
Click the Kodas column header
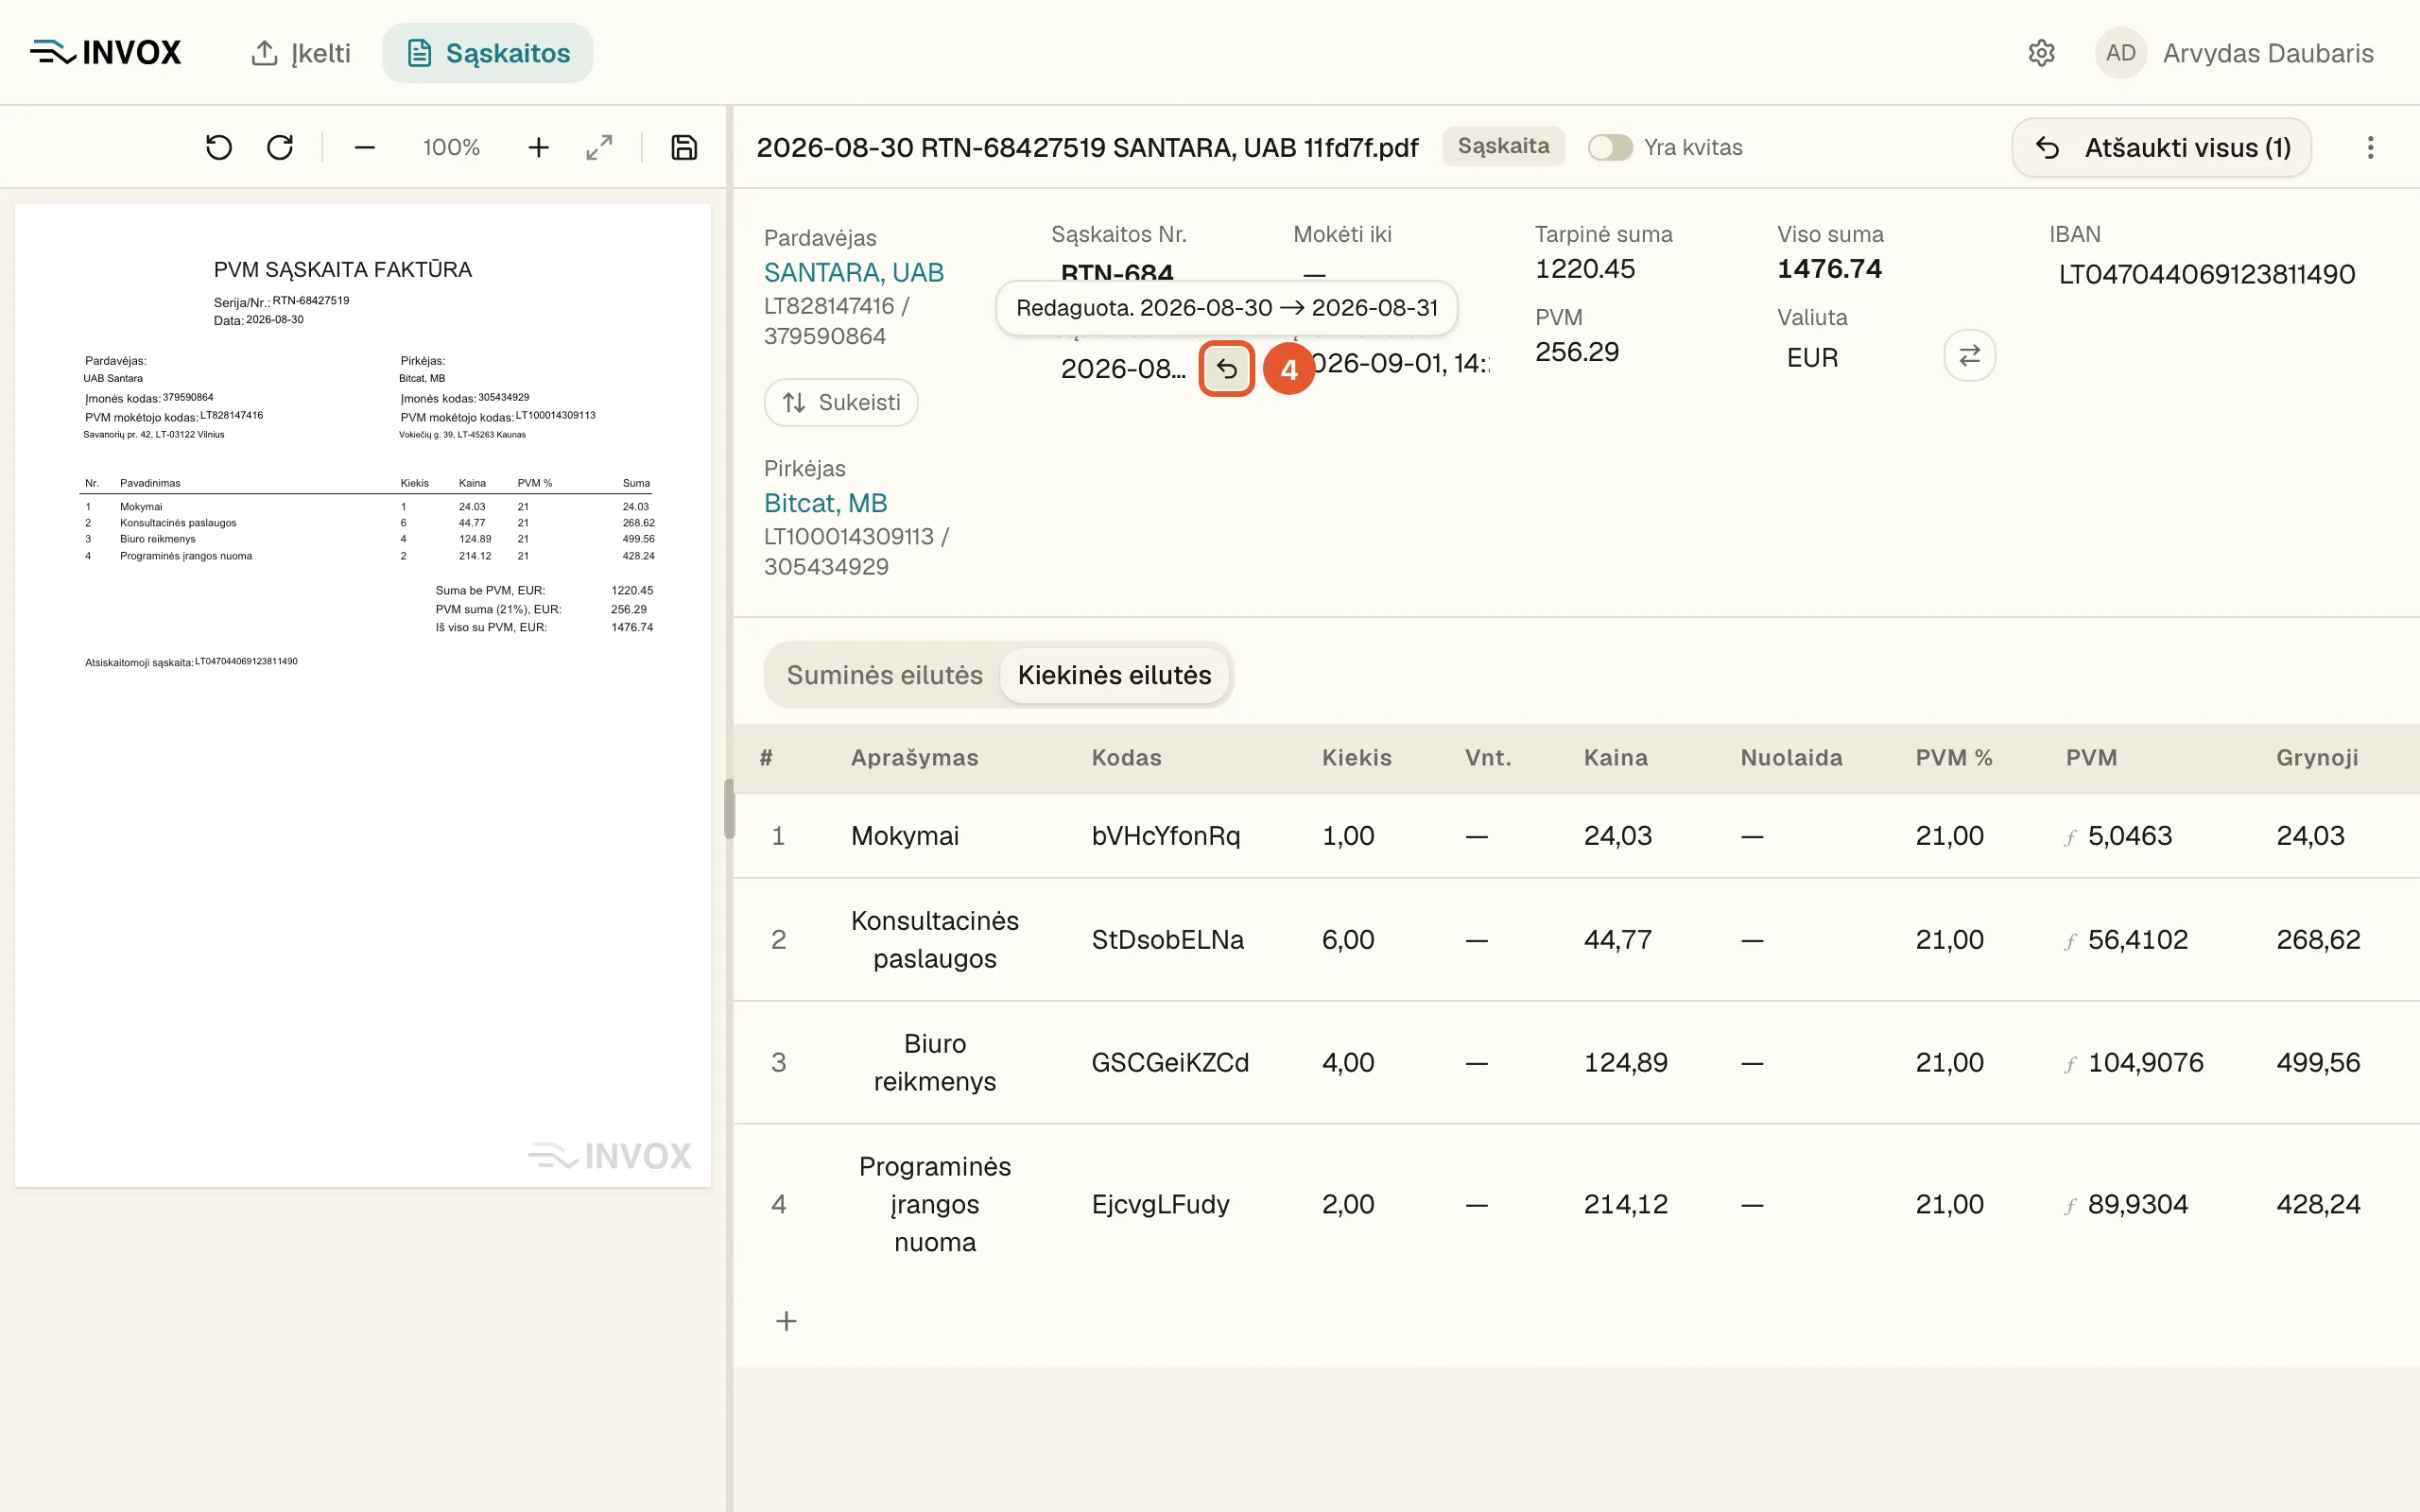[1126, 758]
